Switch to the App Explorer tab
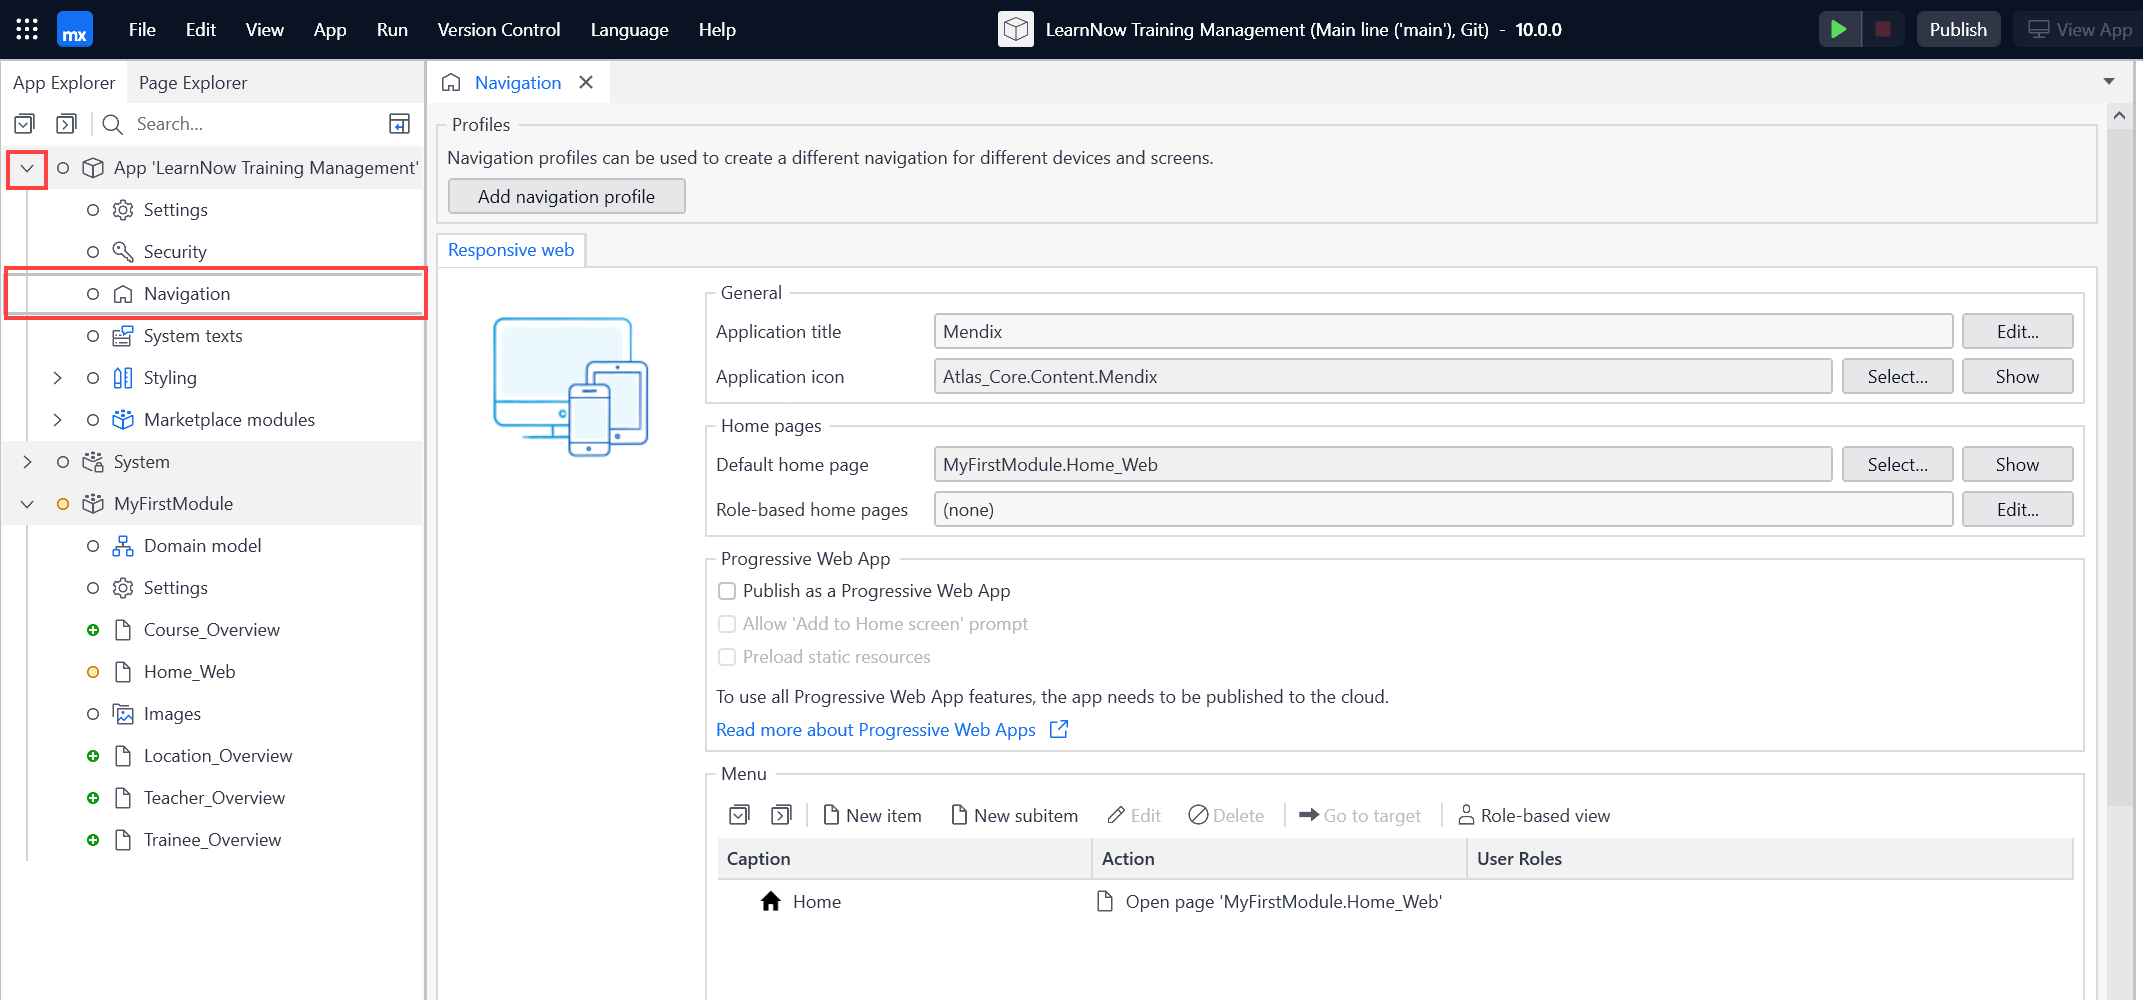The image size is (2143, 1000). (x=64, y=82)
